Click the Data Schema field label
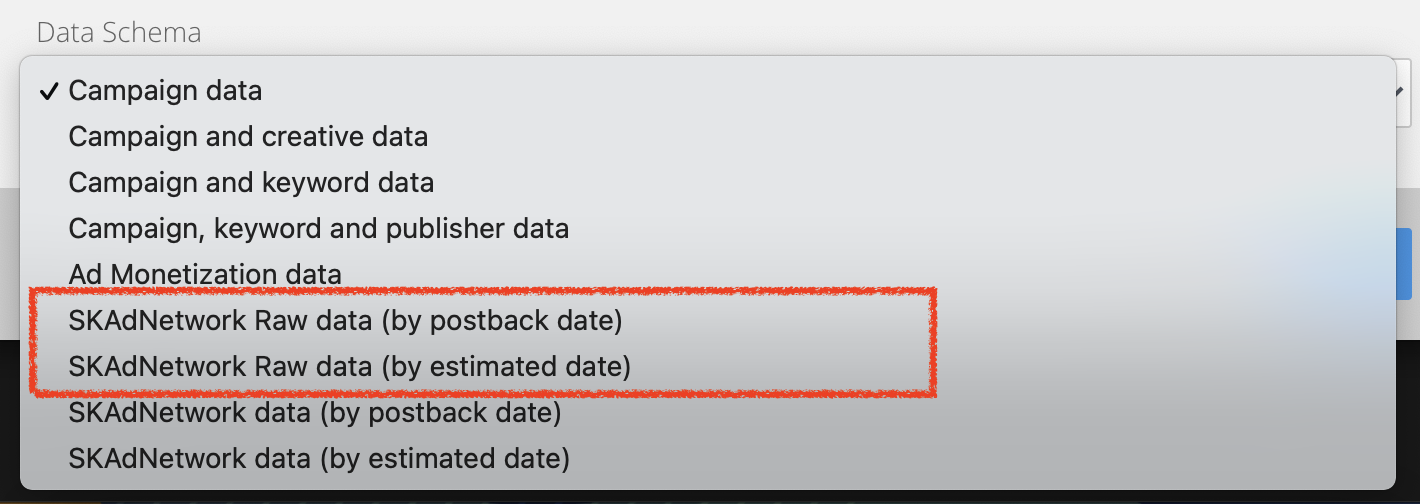Image resolution: width=1420 pixels, height=504 pixels. coord(119,32)
